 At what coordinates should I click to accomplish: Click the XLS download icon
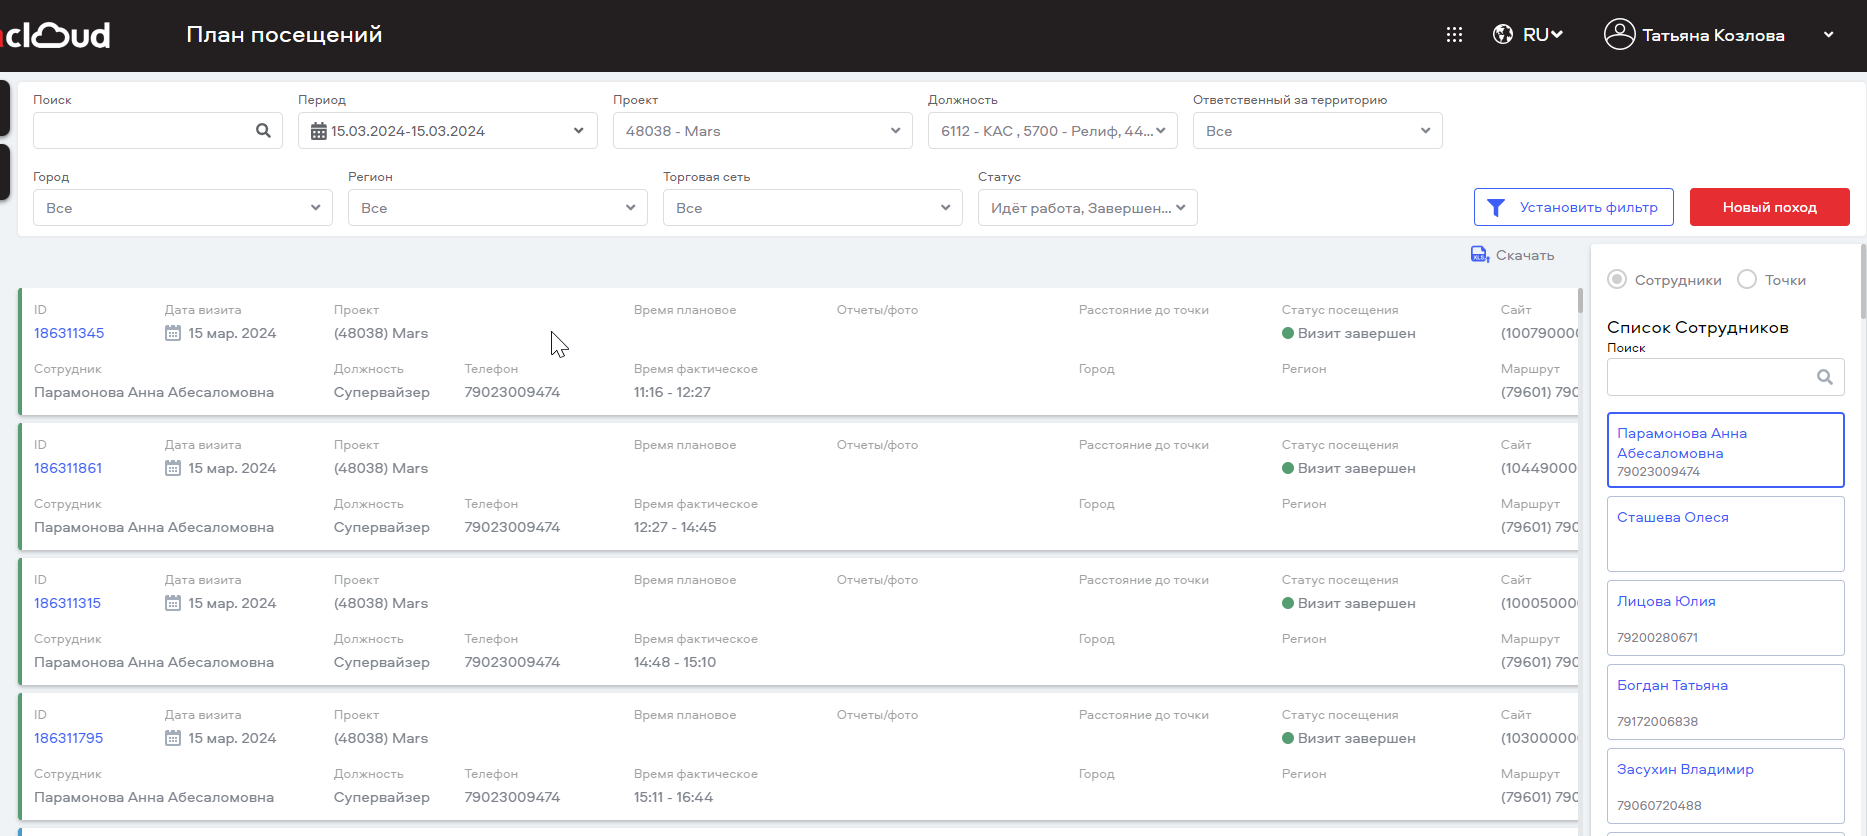coord(1479,255)
